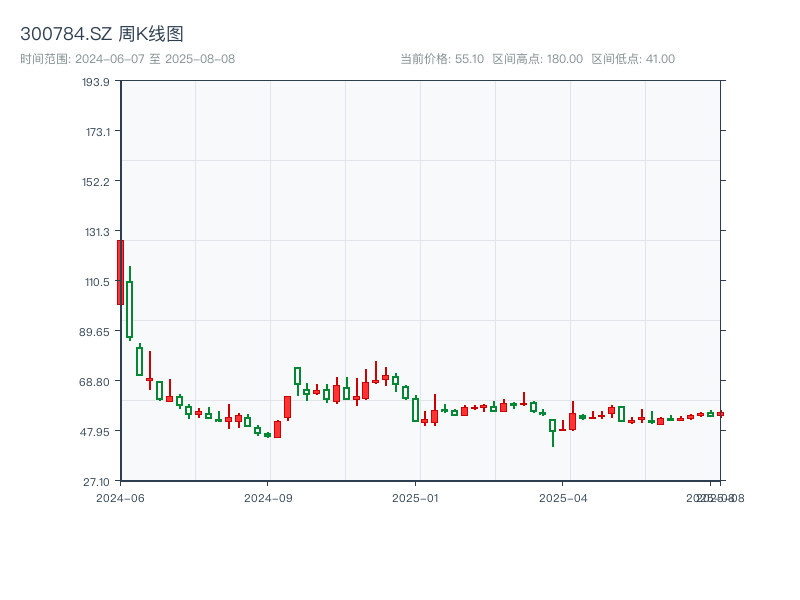Screen dimensions: 800x600
Task: Click y-axis label 110.5
Action: tap(97, 282)
